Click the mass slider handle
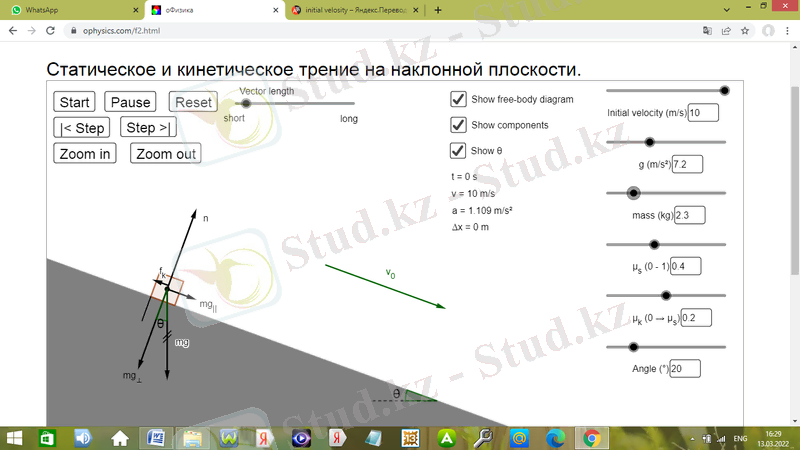800x450 pixels. [x=634, y=193]
